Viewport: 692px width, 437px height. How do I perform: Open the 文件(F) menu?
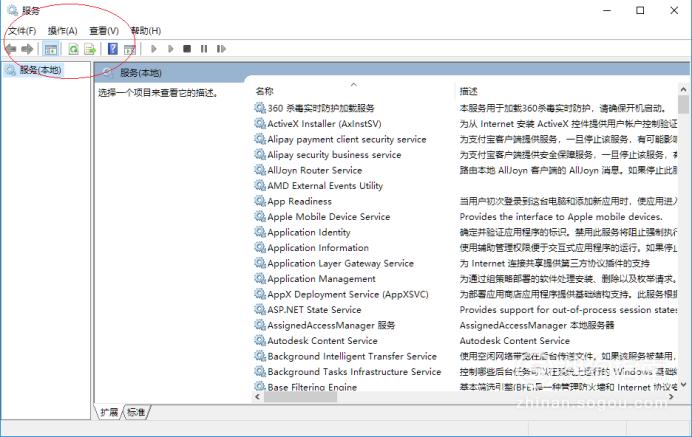[x=22, y=30]
